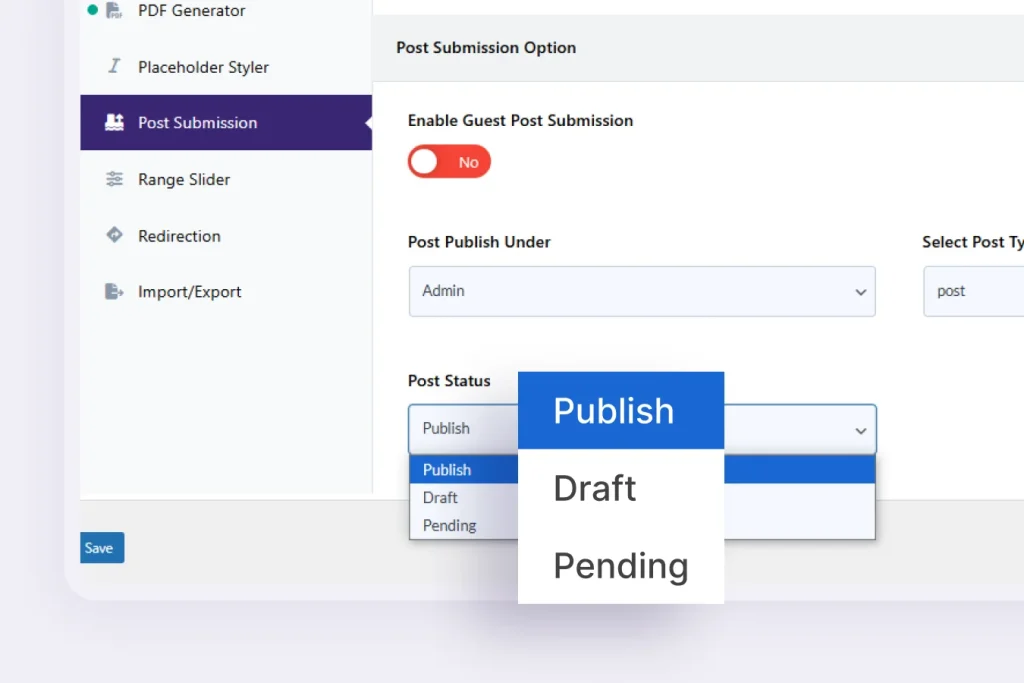This screenshot has height=683, width=1024.
Task: Click the Post Status label
Action: click(449, 381)
